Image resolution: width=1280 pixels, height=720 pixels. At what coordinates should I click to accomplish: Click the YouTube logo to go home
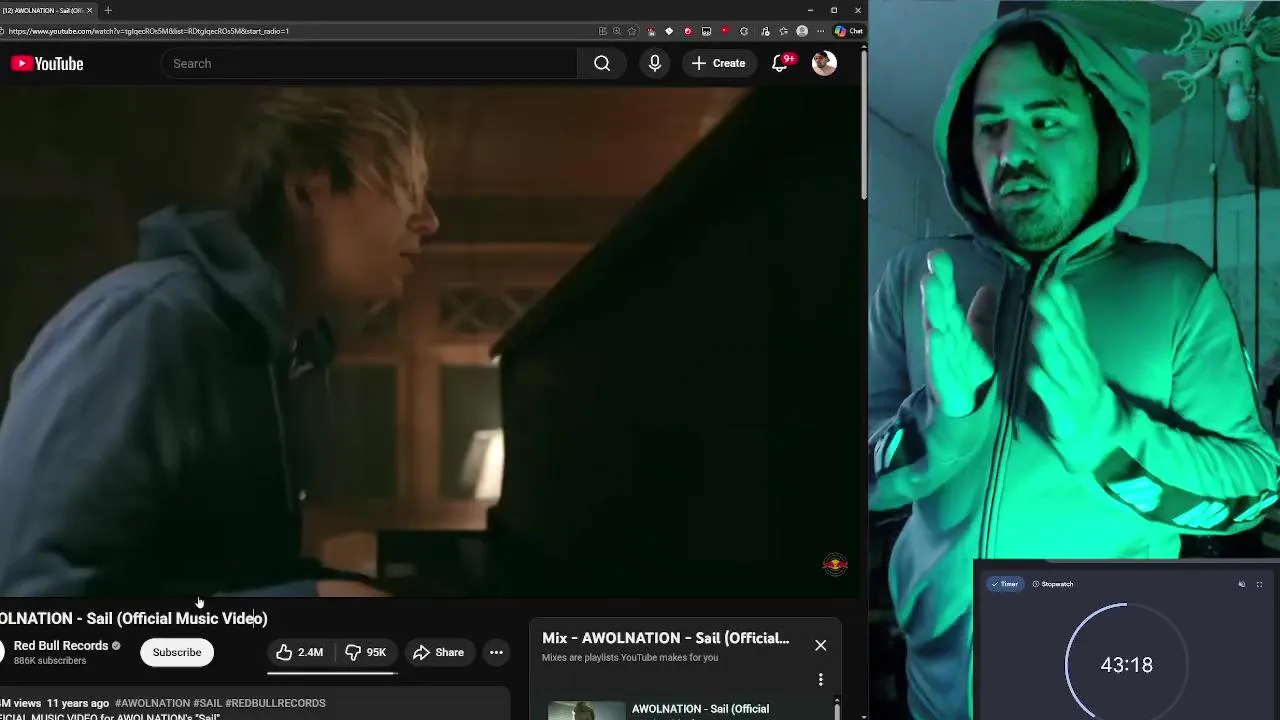coord(47,63)
